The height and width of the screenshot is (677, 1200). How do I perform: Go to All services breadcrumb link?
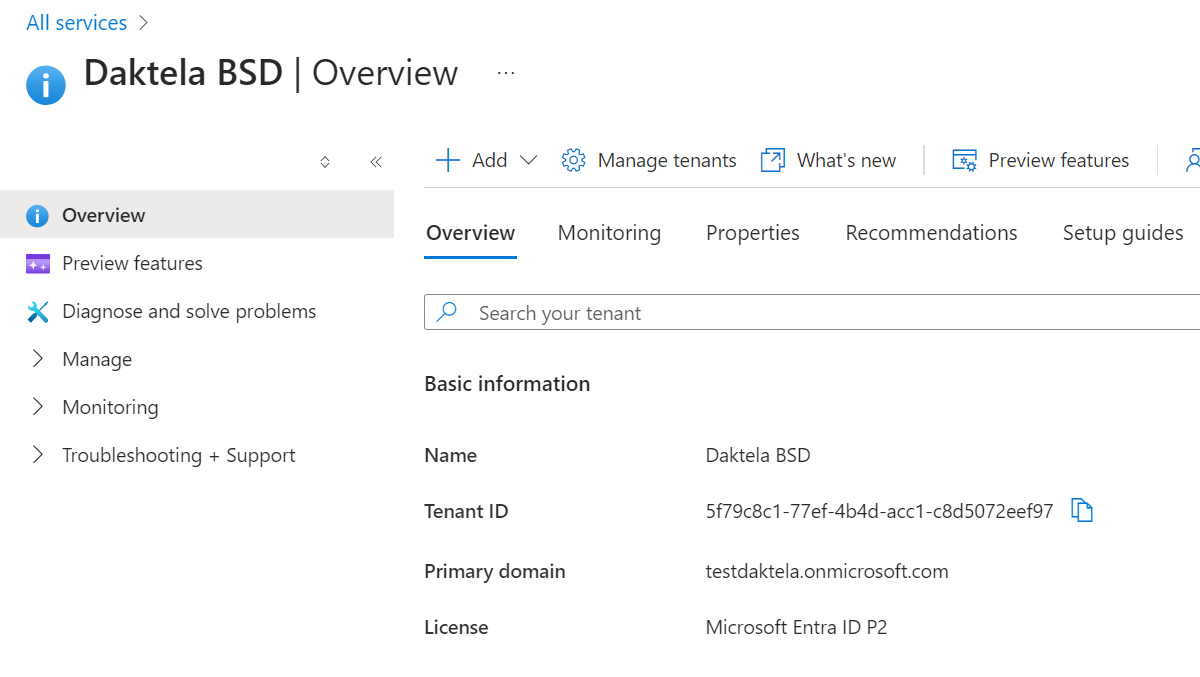pyautogui.click(x=77, y=23)
